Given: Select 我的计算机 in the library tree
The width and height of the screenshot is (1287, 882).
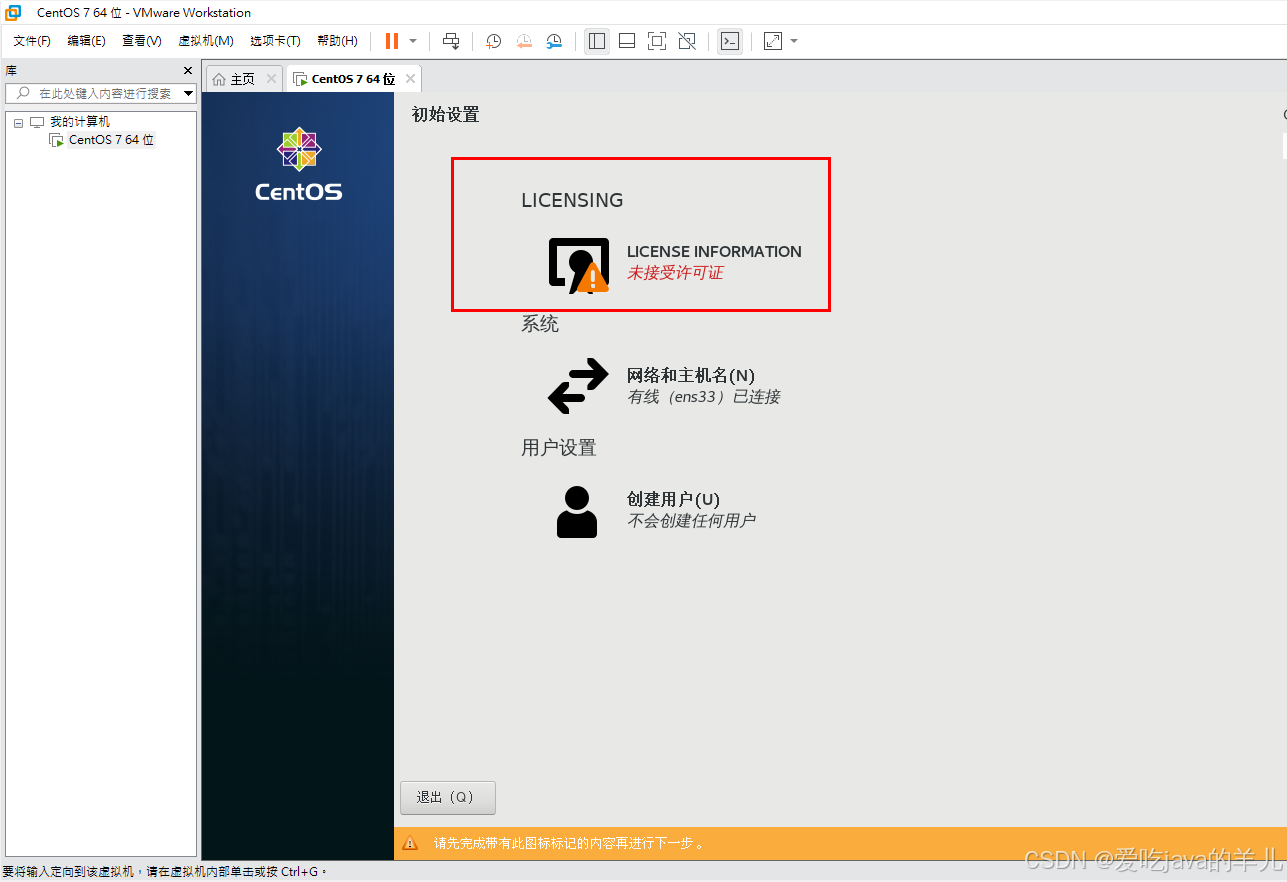Looking at the screenshot, I should click(x=80, y=122).
